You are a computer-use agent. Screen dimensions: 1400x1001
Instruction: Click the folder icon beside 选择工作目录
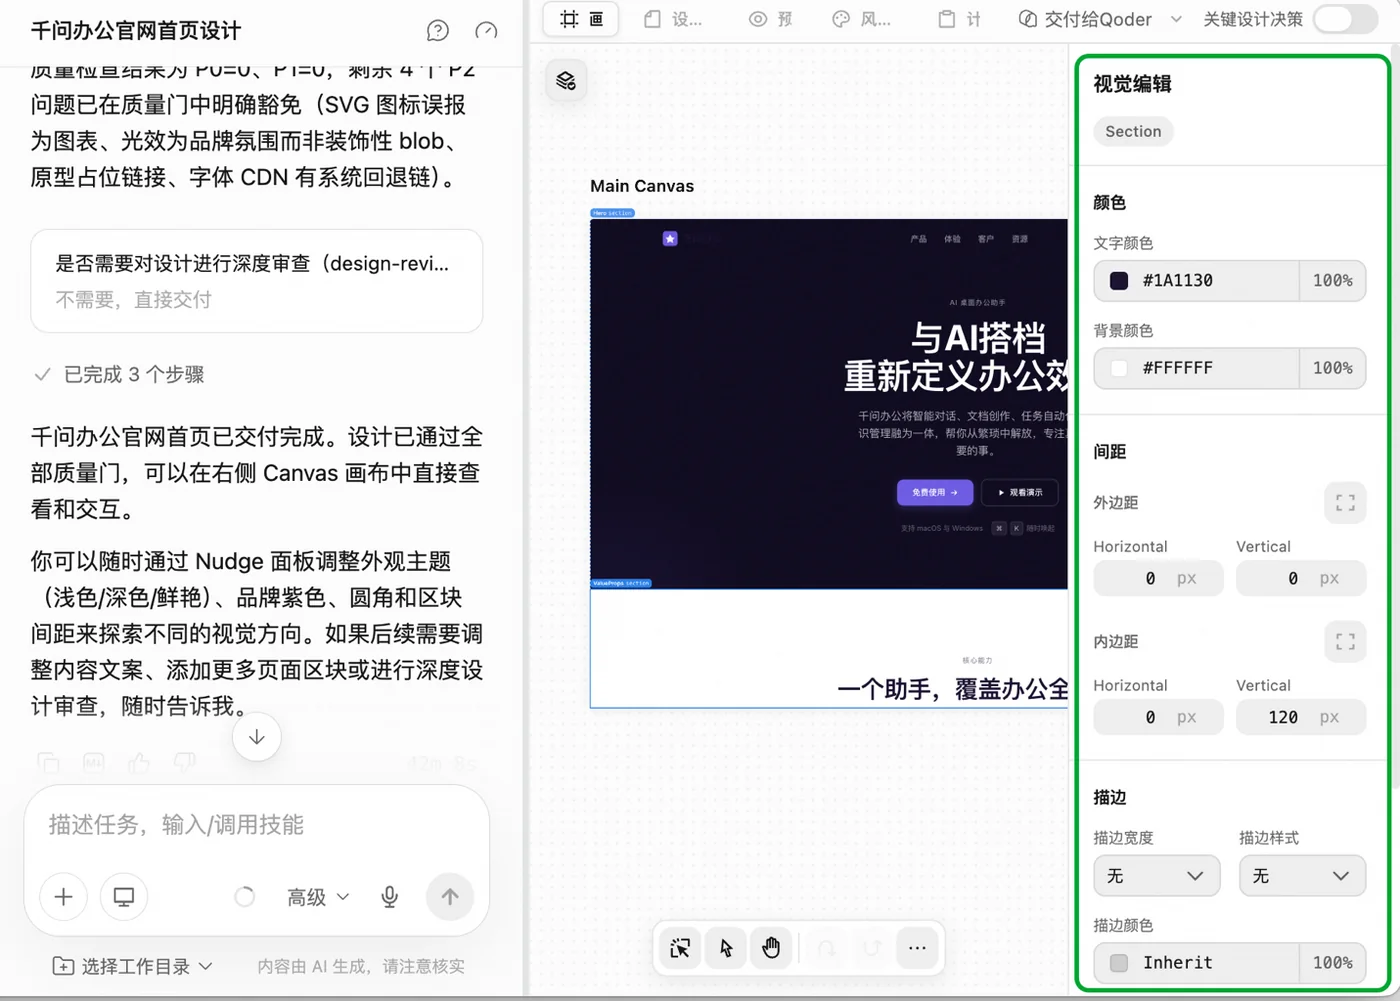pos(63,966)
